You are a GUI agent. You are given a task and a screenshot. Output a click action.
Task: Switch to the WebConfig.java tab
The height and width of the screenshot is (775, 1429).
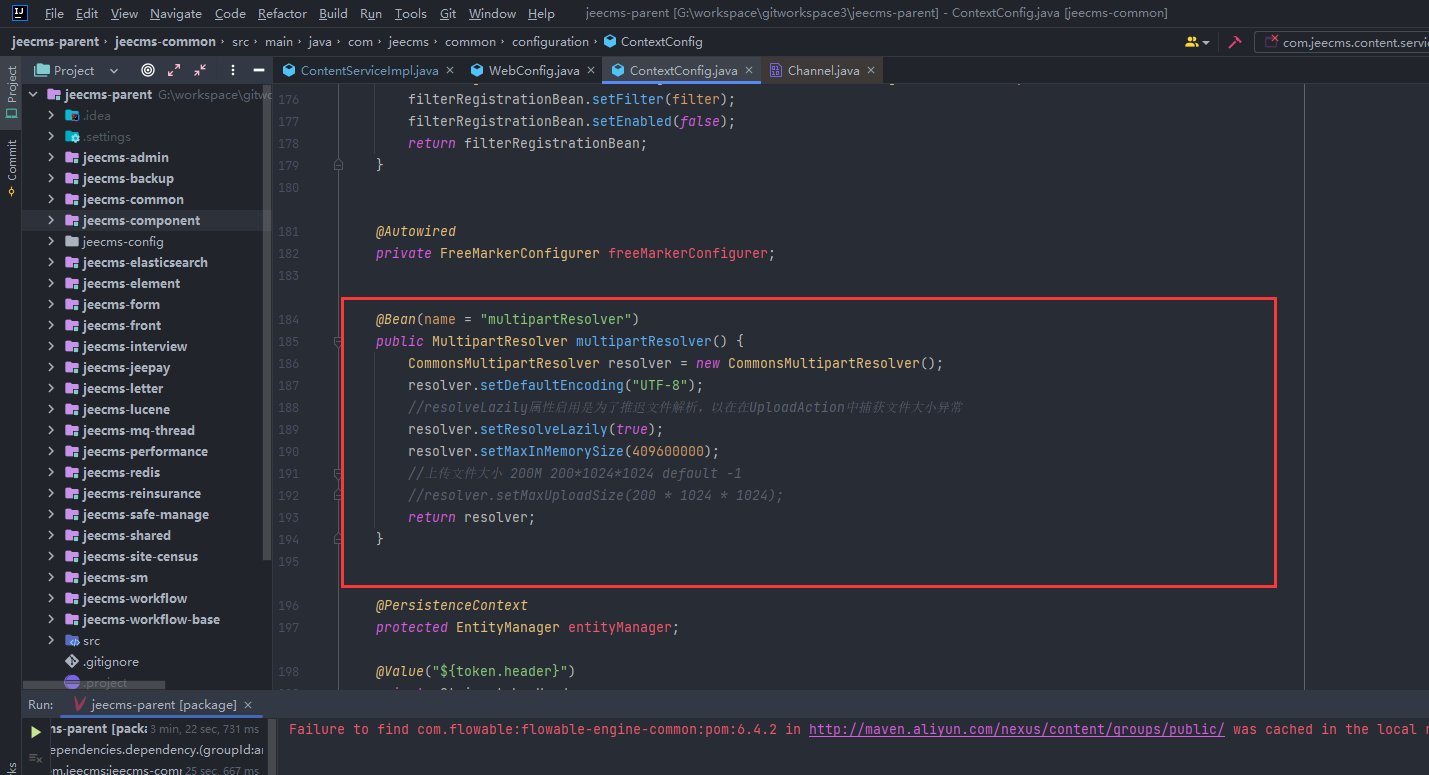coord(533,70)
